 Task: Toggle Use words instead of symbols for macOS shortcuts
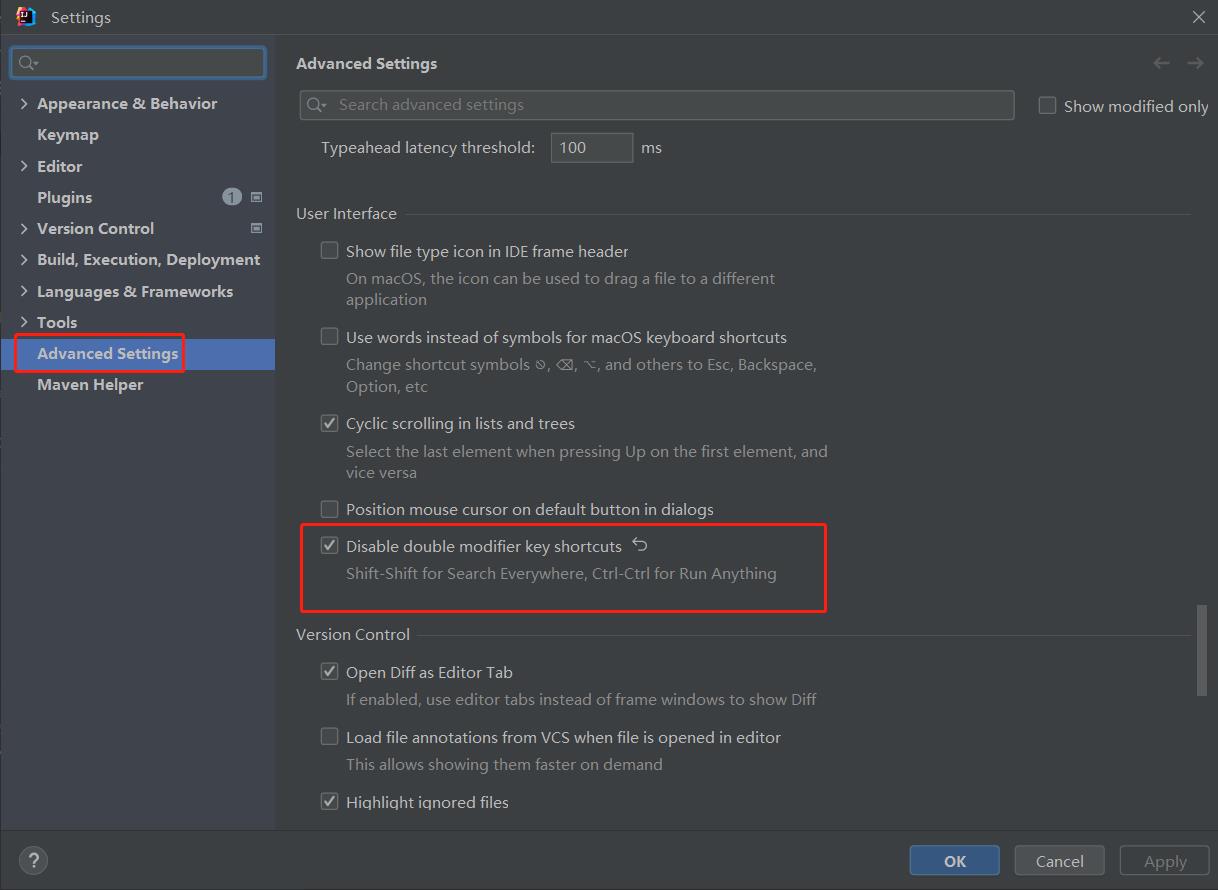point(329,337)
